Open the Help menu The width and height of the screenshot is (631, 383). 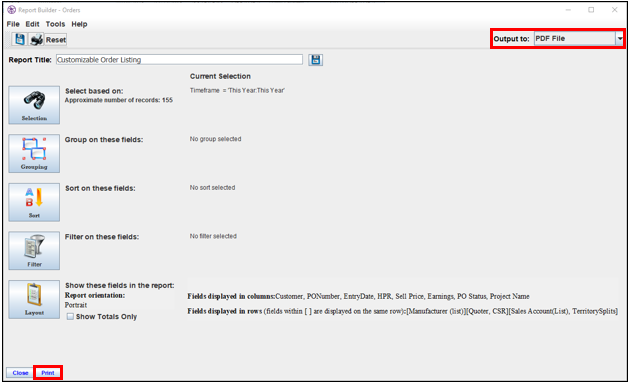(x=79, y=24)
